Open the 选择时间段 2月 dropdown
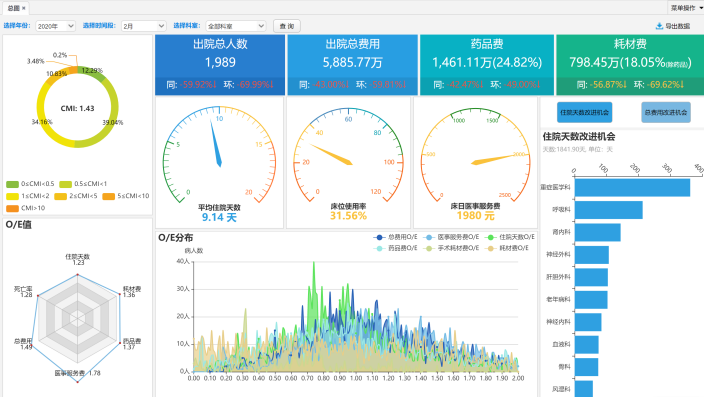Image resolution: width=704 pixels, height=397 pixels. (x=144, y=26)
